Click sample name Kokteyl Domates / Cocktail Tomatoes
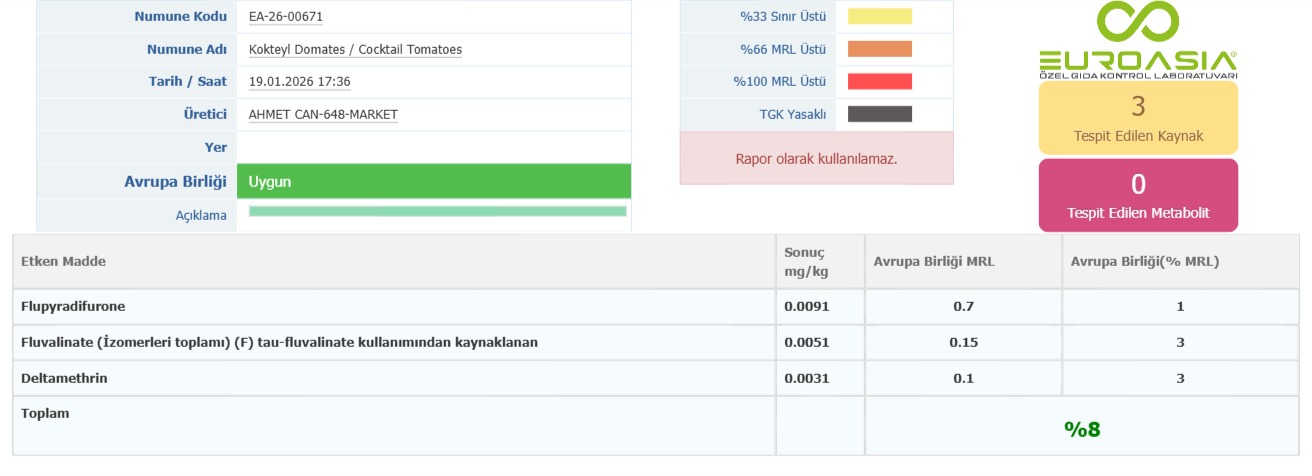Screen dimensions: 1312x476 click(355, 49)
